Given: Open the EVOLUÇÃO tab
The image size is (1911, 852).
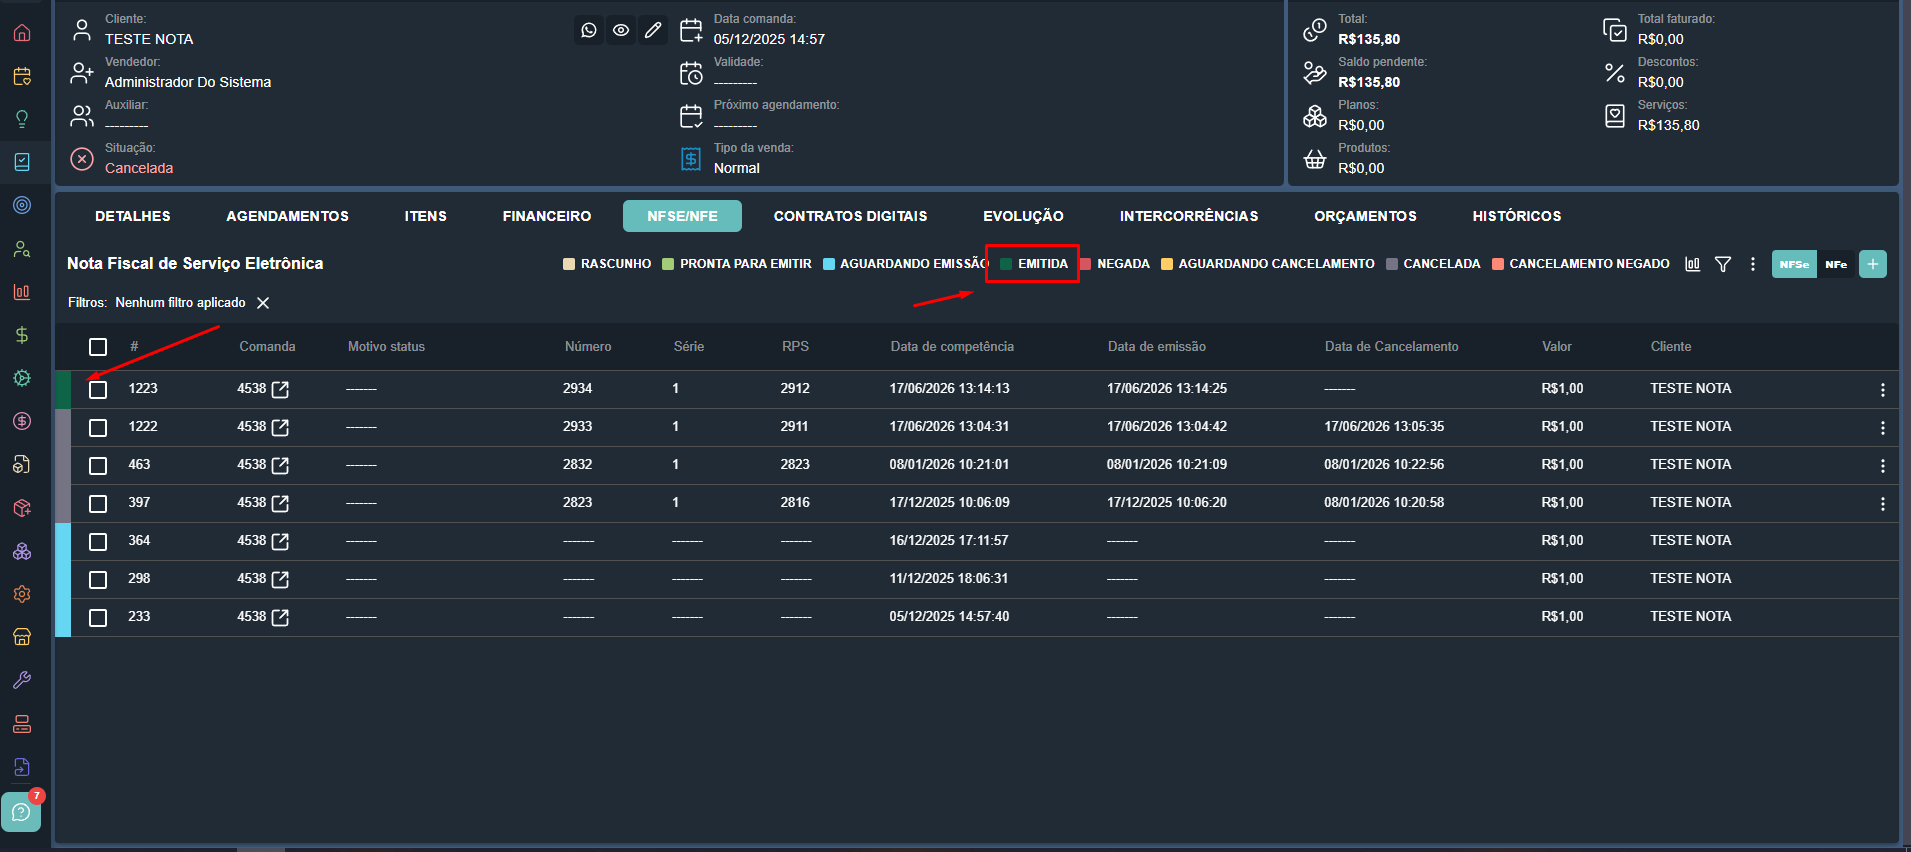Looking at the screenshot, I should coord(1024,216).
